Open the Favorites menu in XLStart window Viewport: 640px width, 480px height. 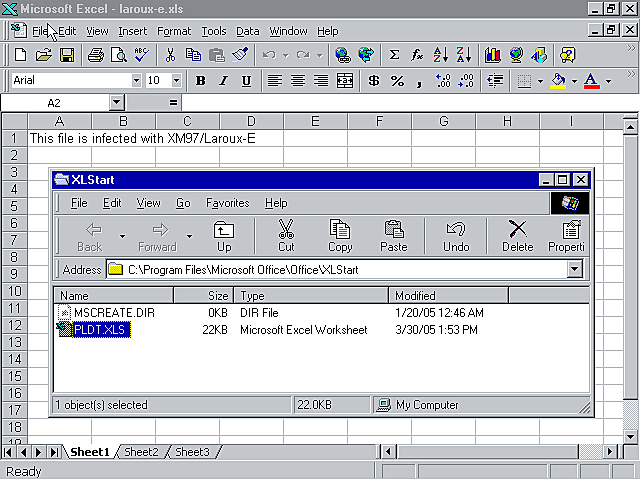point(227,203)
